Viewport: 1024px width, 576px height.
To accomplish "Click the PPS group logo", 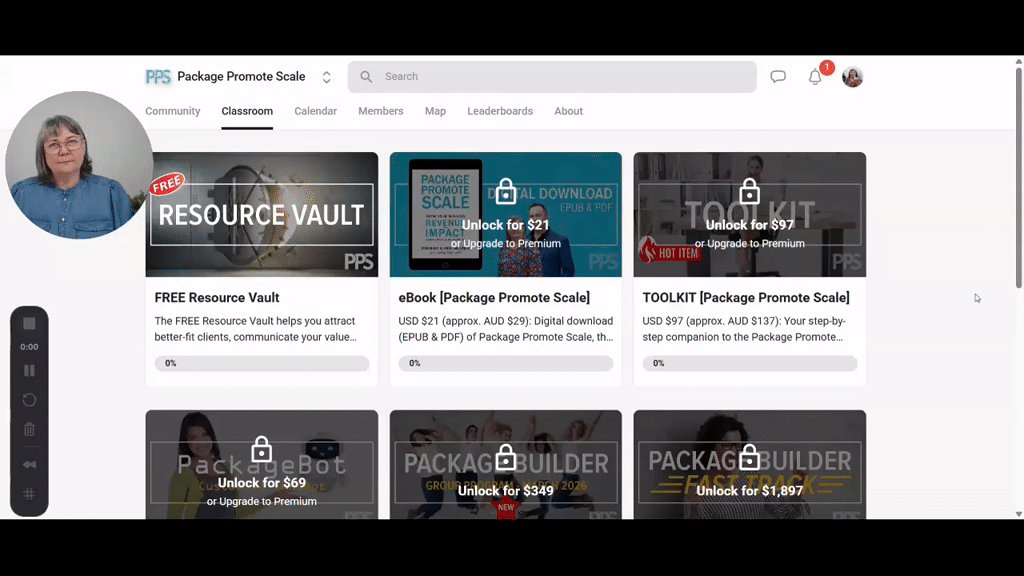I will 158,77.
